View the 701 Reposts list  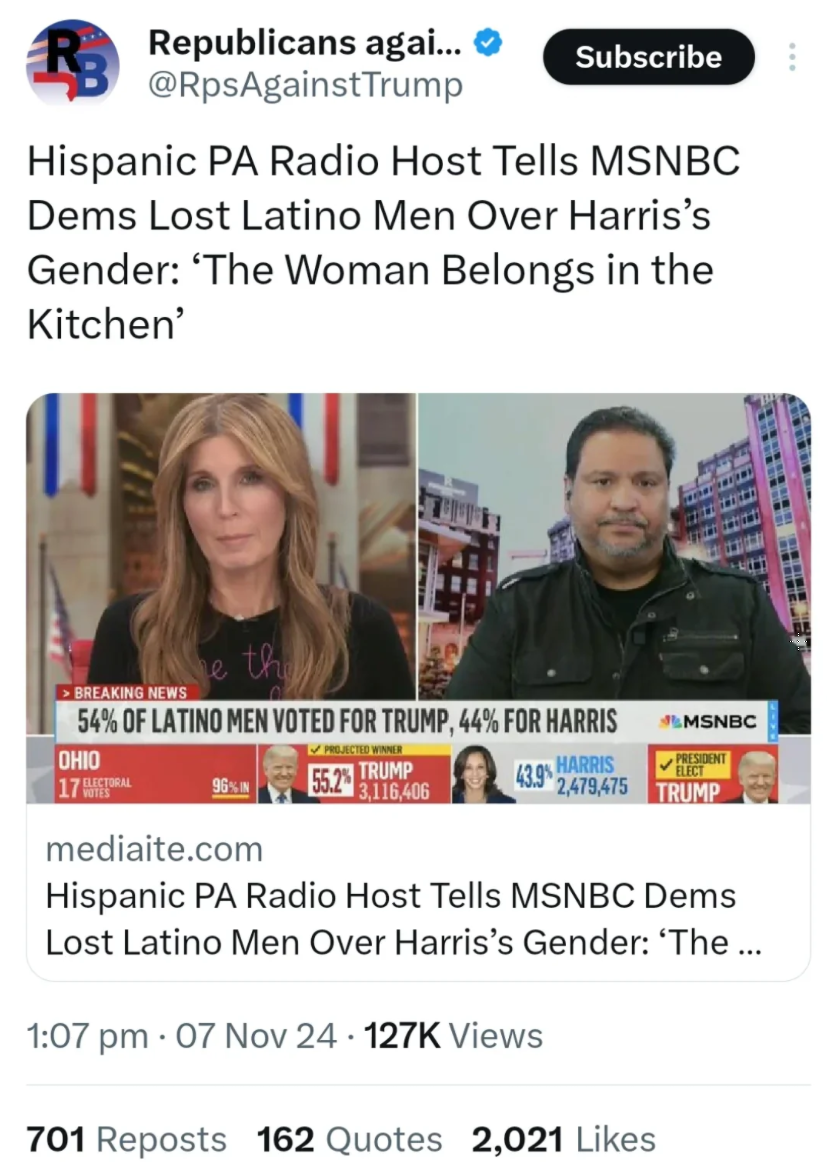tap(127, 1138)
